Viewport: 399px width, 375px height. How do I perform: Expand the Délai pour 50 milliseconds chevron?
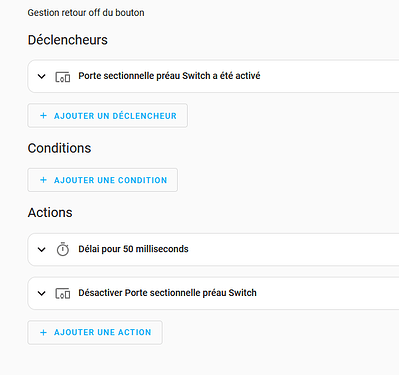point(41,249)
